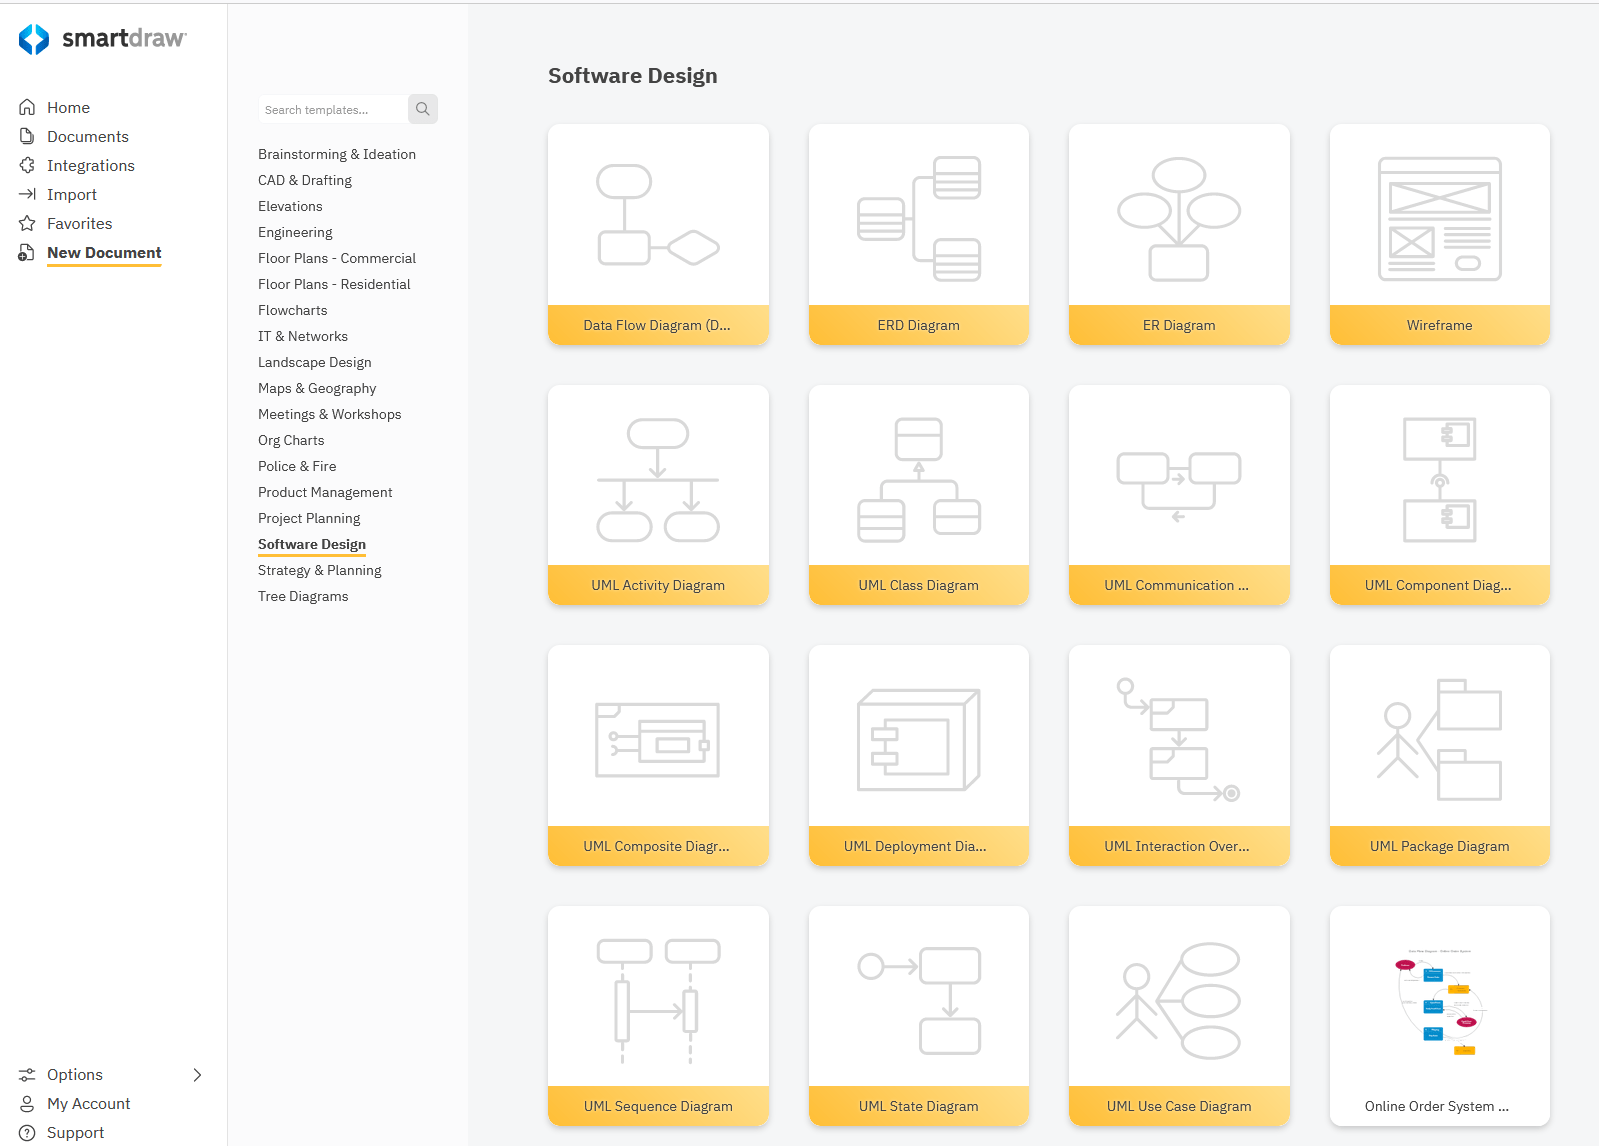Select Tree Diagrams category
Image resolution: width=1599 pixels, height=1146 pixels.
coord(303,596)
